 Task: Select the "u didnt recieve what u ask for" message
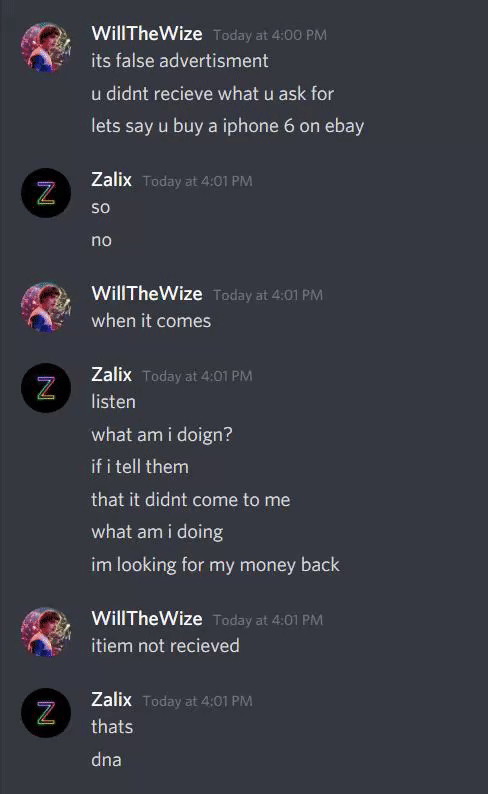(x=212, y=94)
